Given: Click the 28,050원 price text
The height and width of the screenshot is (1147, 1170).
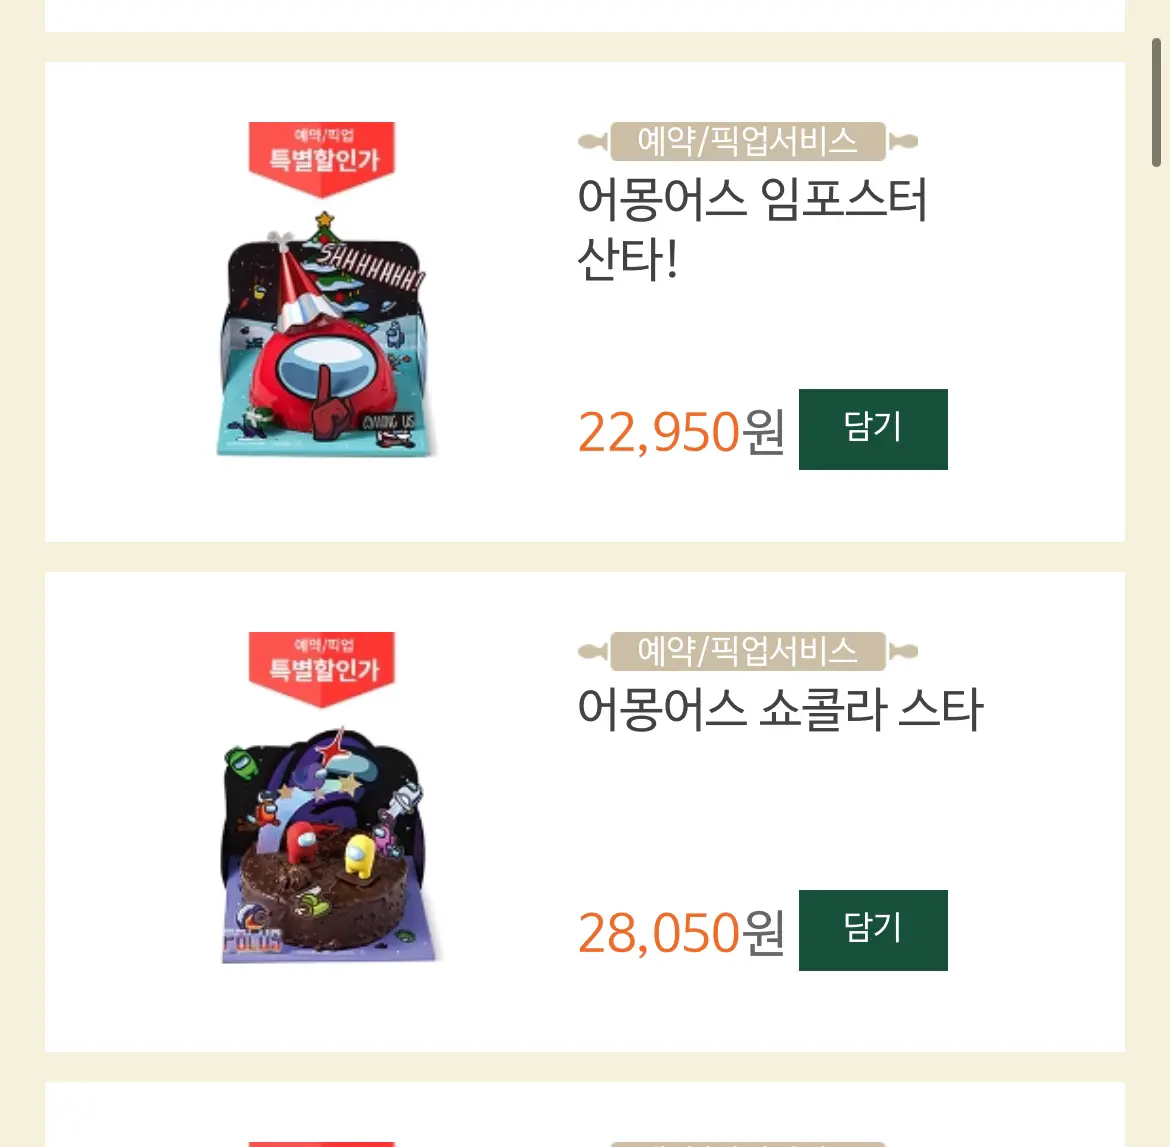Looking at the screenshot, I should (681, 933).
